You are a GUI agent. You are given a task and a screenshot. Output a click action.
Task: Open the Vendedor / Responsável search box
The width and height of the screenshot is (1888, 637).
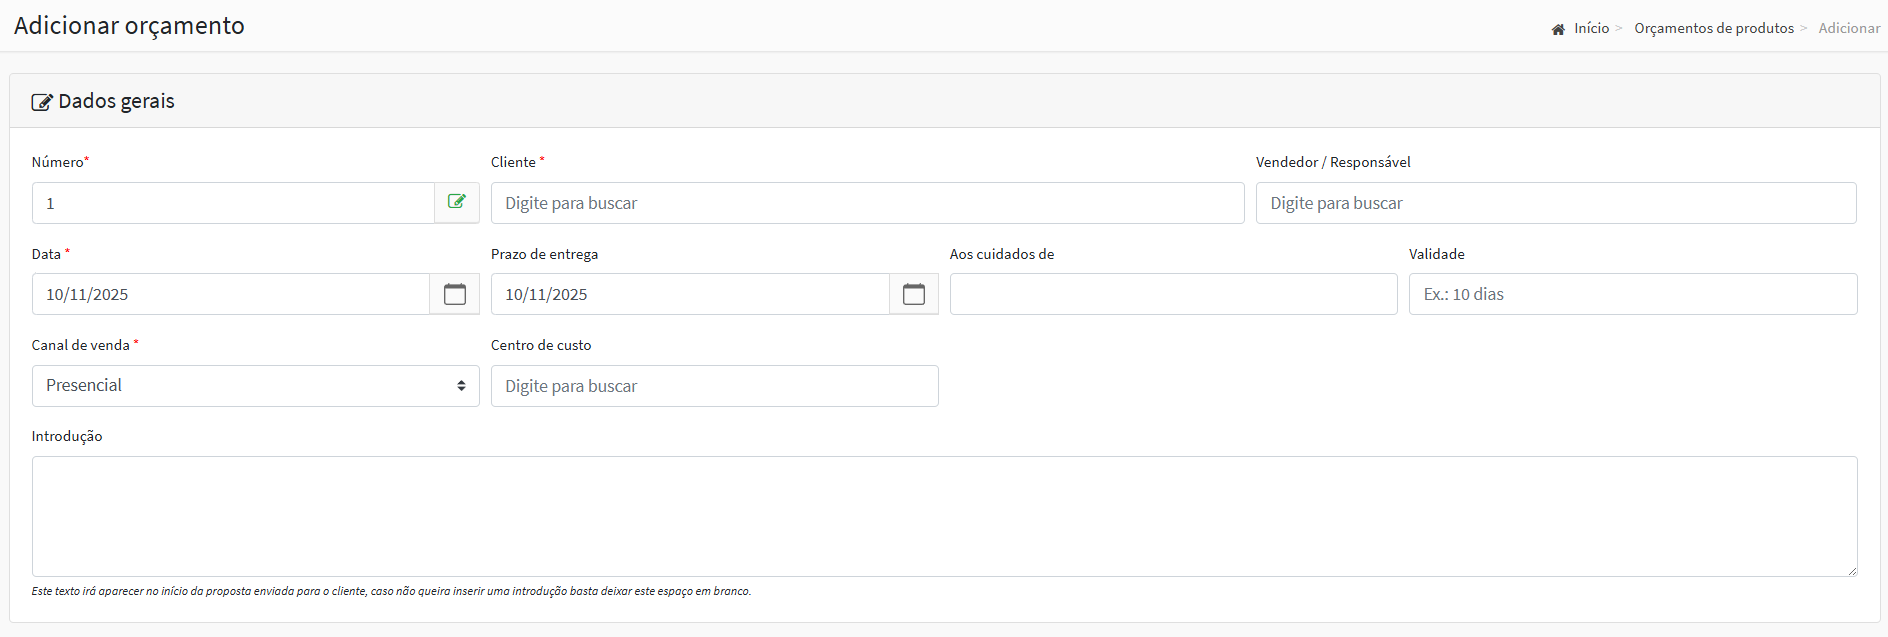(x=1555, y=203)
